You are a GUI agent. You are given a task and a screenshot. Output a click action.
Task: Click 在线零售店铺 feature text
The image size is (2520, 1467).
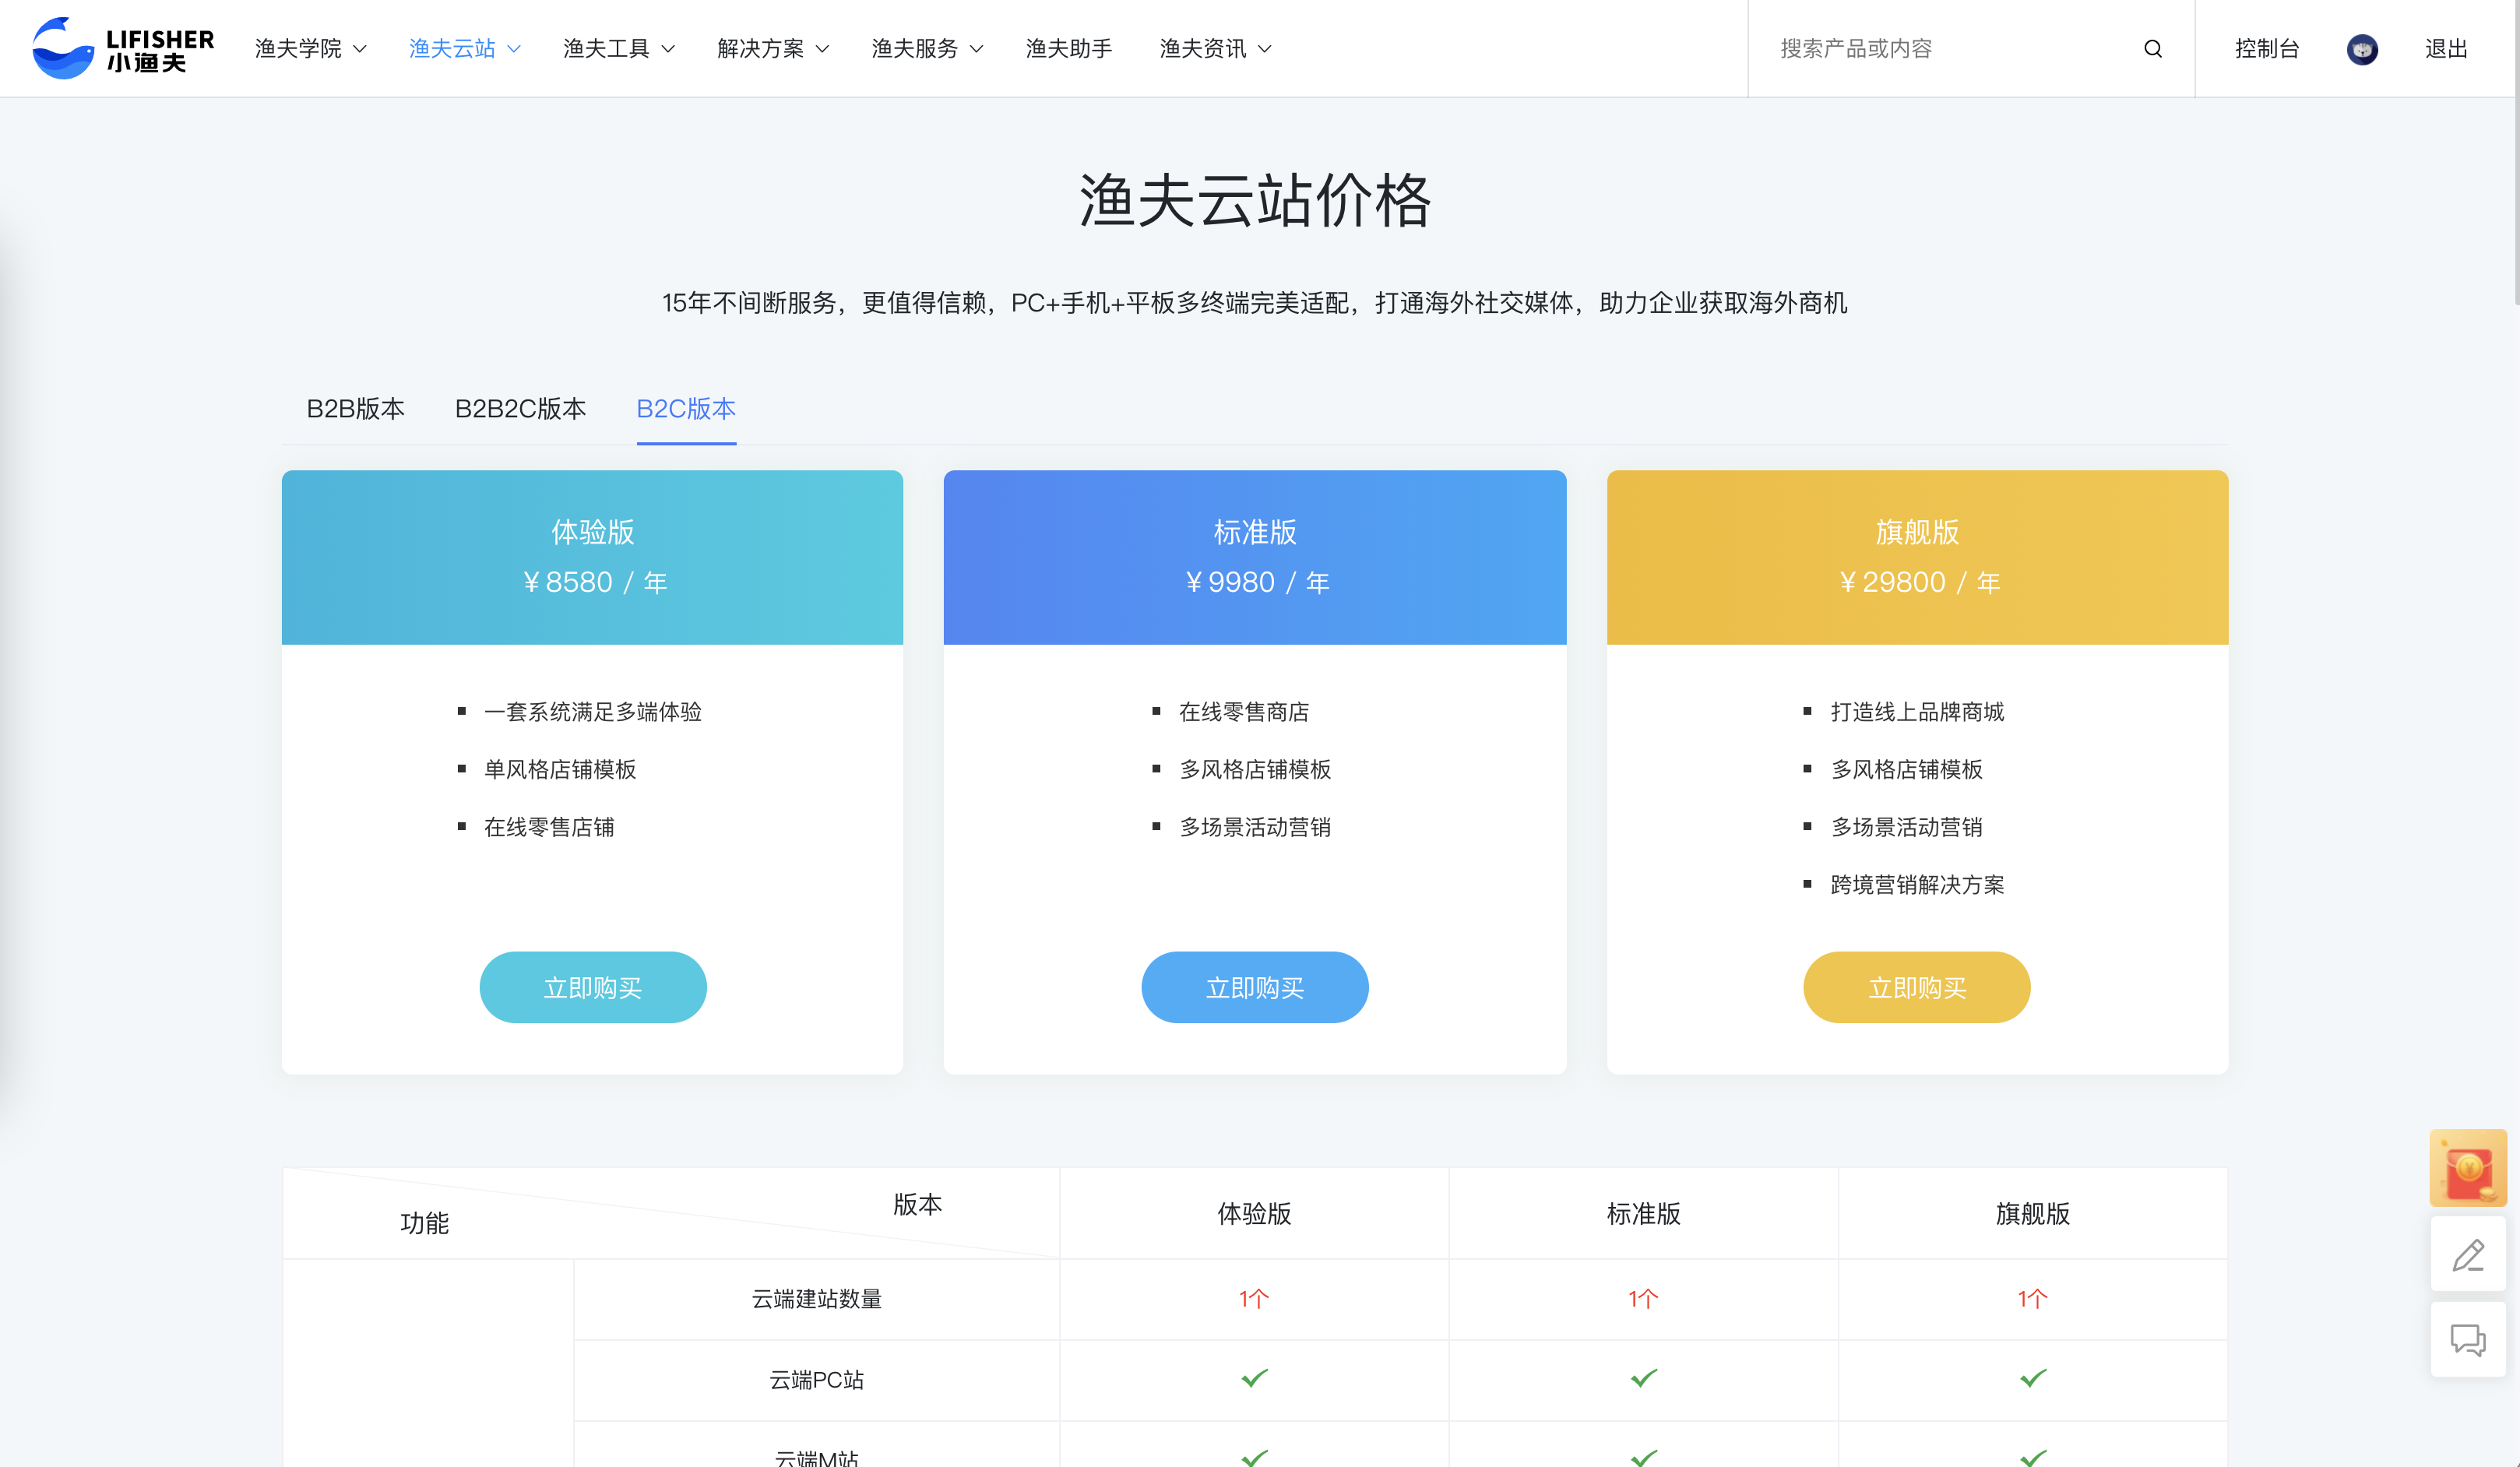(549, 827)
